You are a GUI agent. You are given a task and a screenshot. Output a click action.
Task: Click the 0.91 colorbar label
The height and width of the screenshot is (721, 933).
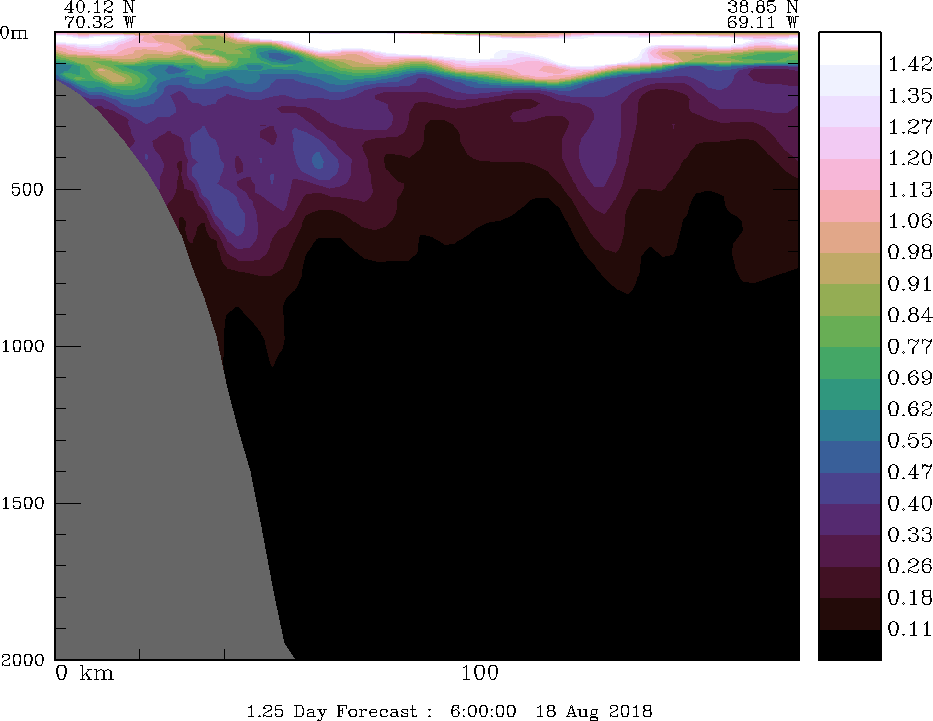click(x=910, y=283)
